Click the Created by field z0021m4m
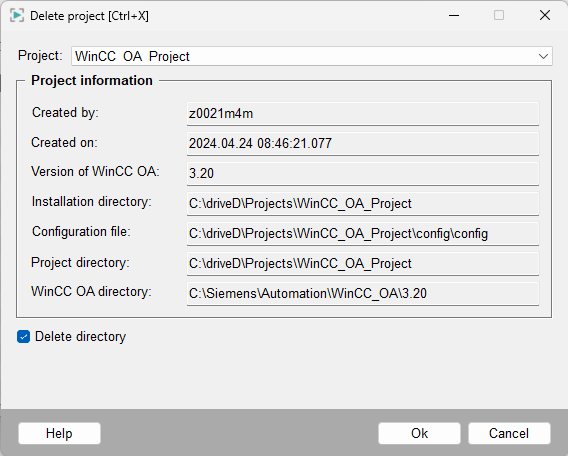Screen dimensions: 568x456 (x=363, y=114)
